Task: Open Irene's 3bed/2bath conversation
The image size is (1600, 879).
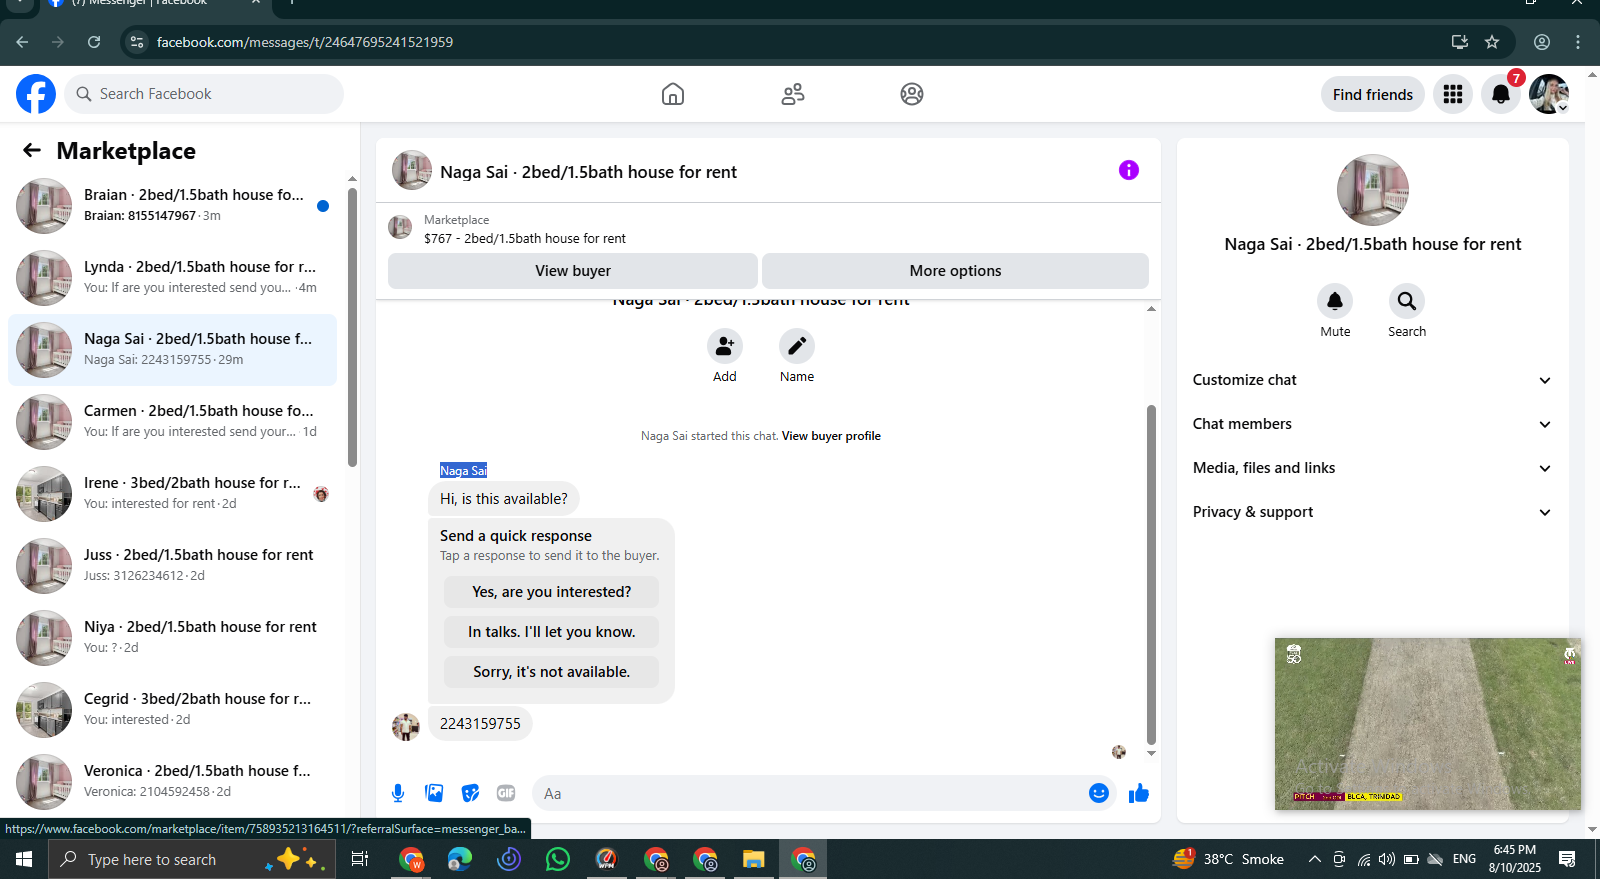Action: click(172, 494)
